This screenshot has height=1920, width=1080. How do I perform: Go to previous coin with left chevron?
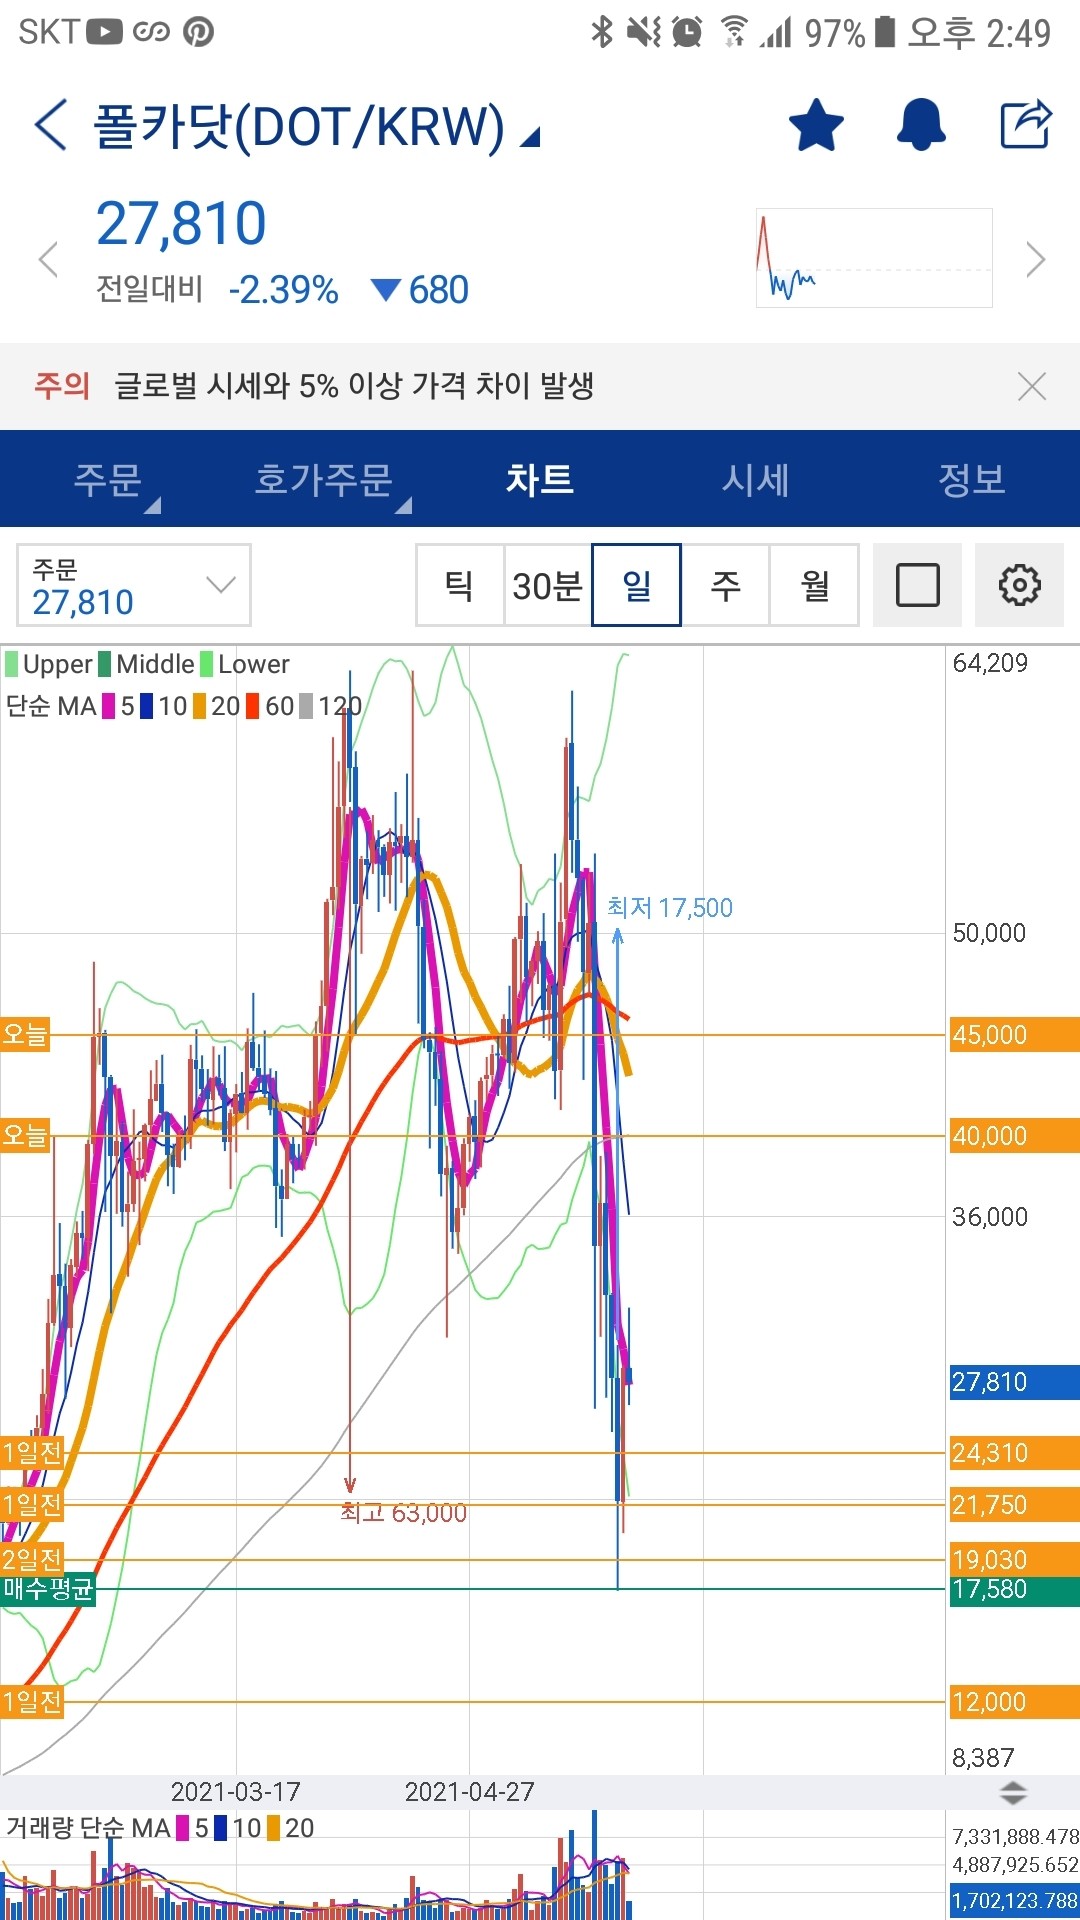[48, 260]
